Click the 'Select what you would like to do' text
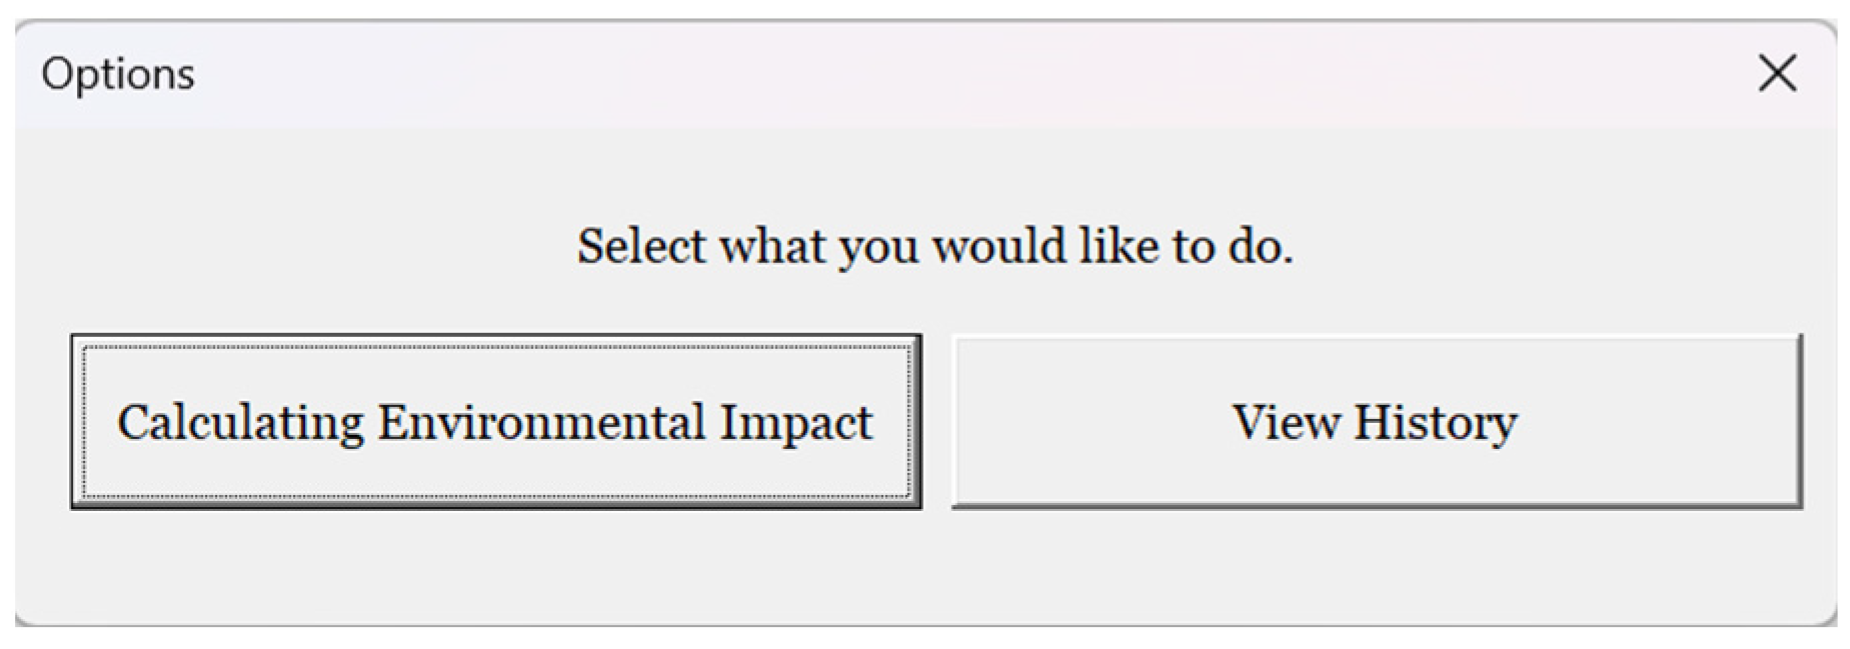Image resolution: width=1850 pixels, height=649 pixels. [x=935, y=246]
